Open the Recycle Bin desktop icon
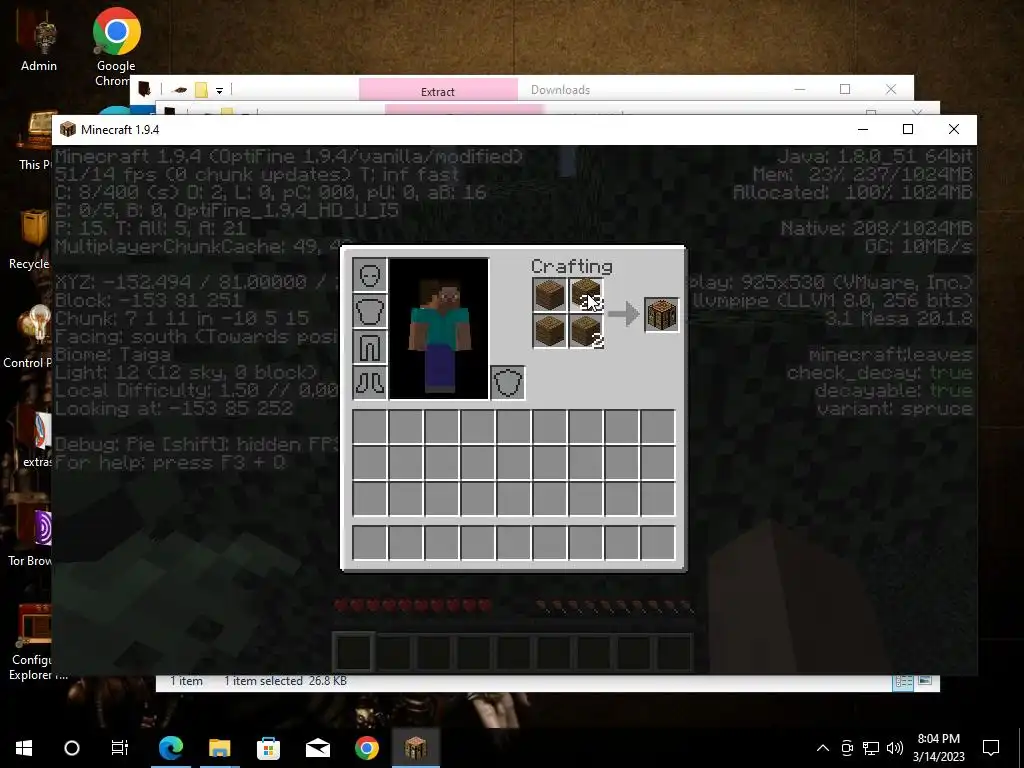The width and height of the screenshot is (1024, 768). [x=29, y=239]
